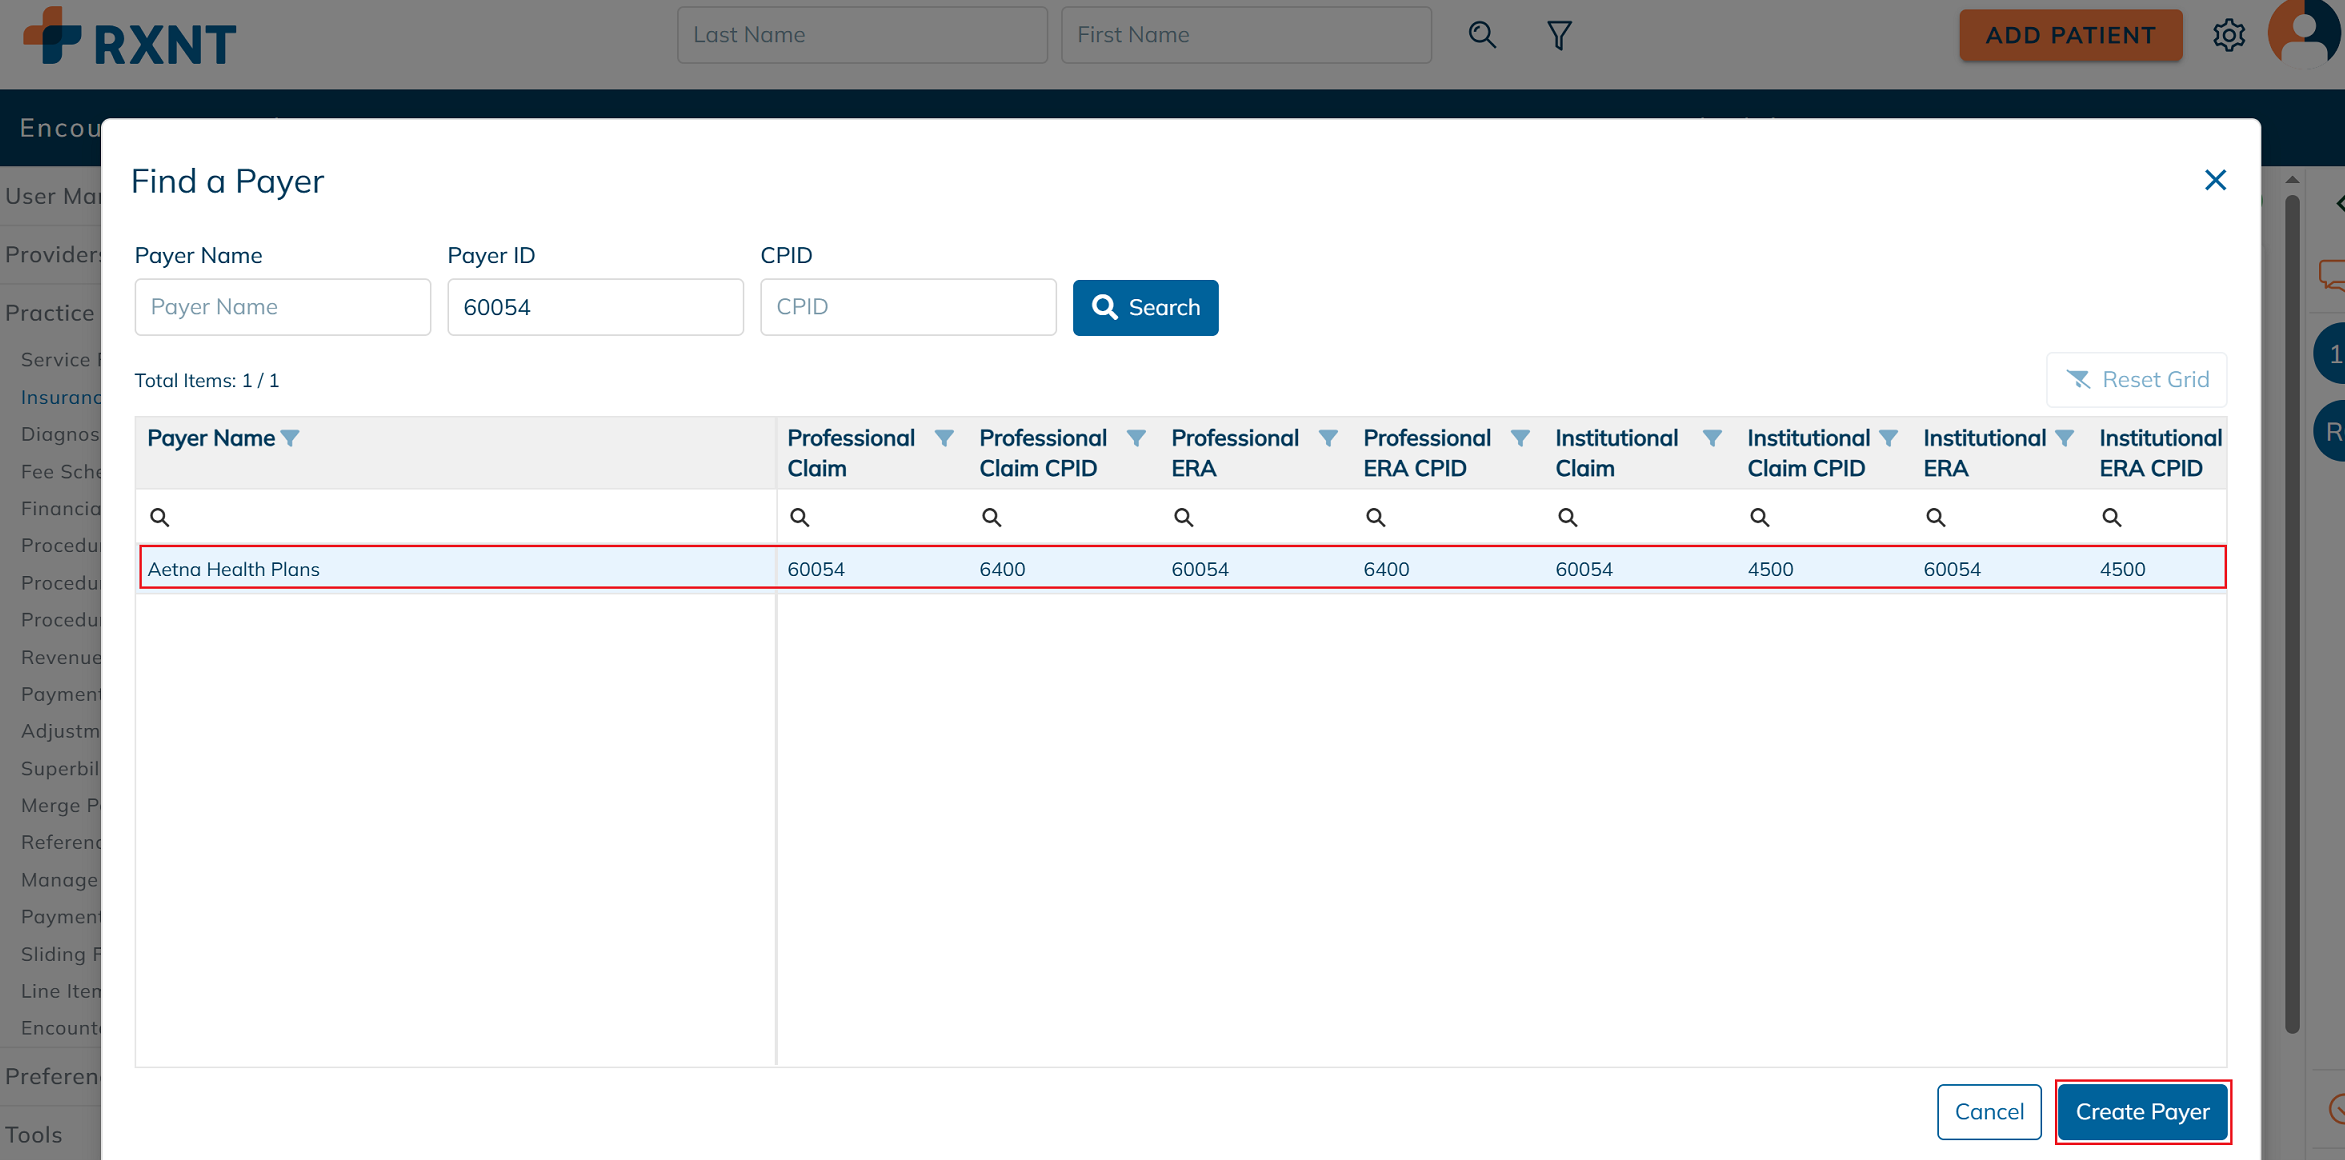Screen dimensions: 2345x1160
Task: Click the settings gear icon in header
Action: pos(2228,36)
